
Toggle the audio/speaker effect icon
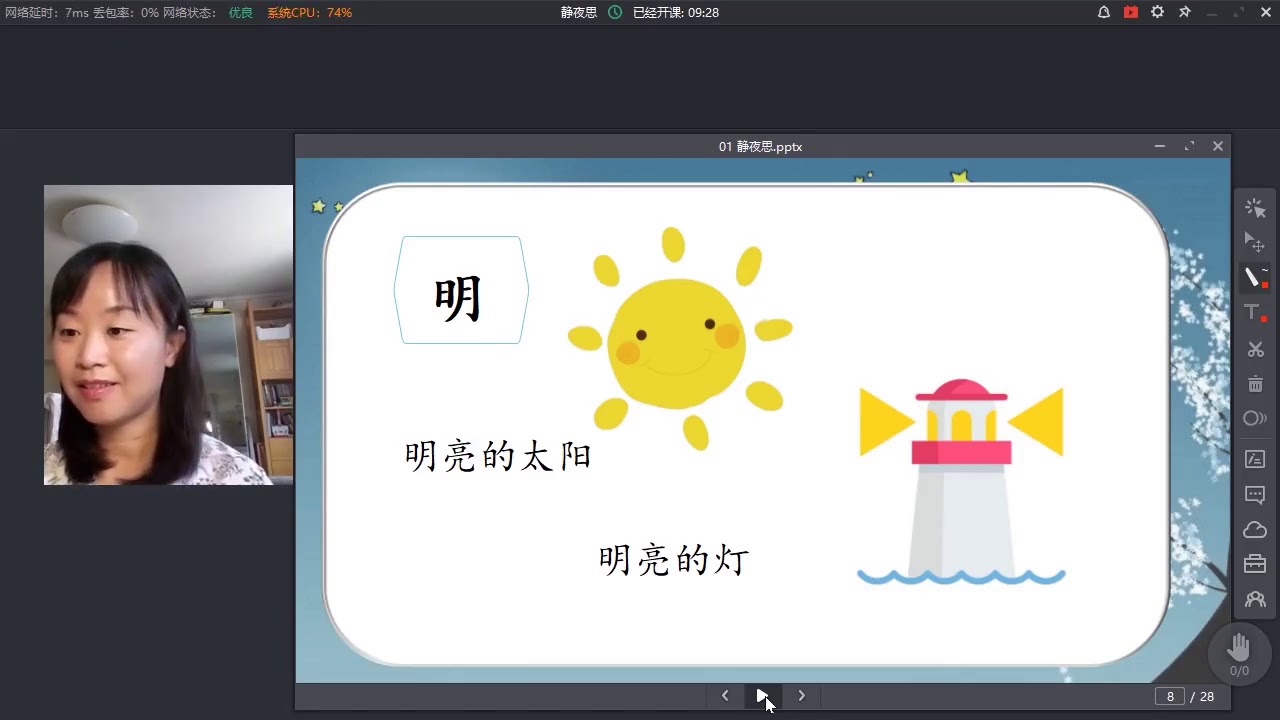pos(1255,418)
